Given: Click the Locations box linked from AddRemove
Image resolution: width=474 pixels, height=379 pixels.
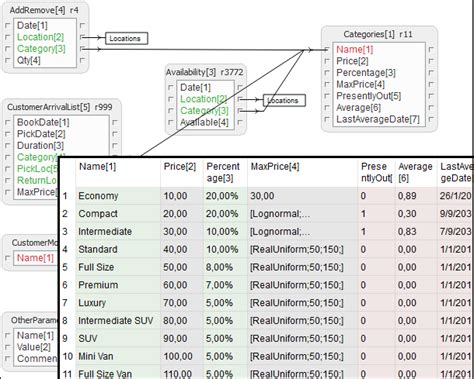Looking at the screenshot, I should tap(126, 38).
